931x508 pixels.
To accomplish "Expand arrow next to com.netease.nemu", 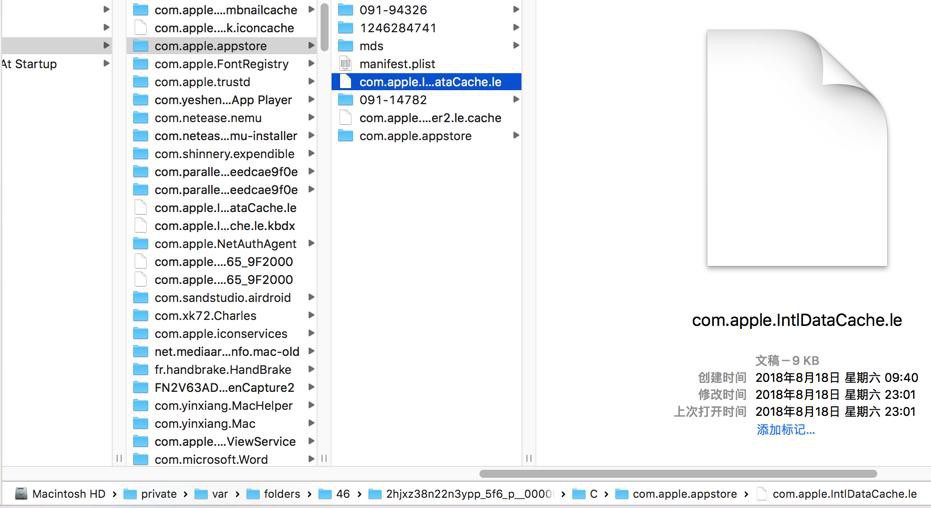I will tap(311, 118).
